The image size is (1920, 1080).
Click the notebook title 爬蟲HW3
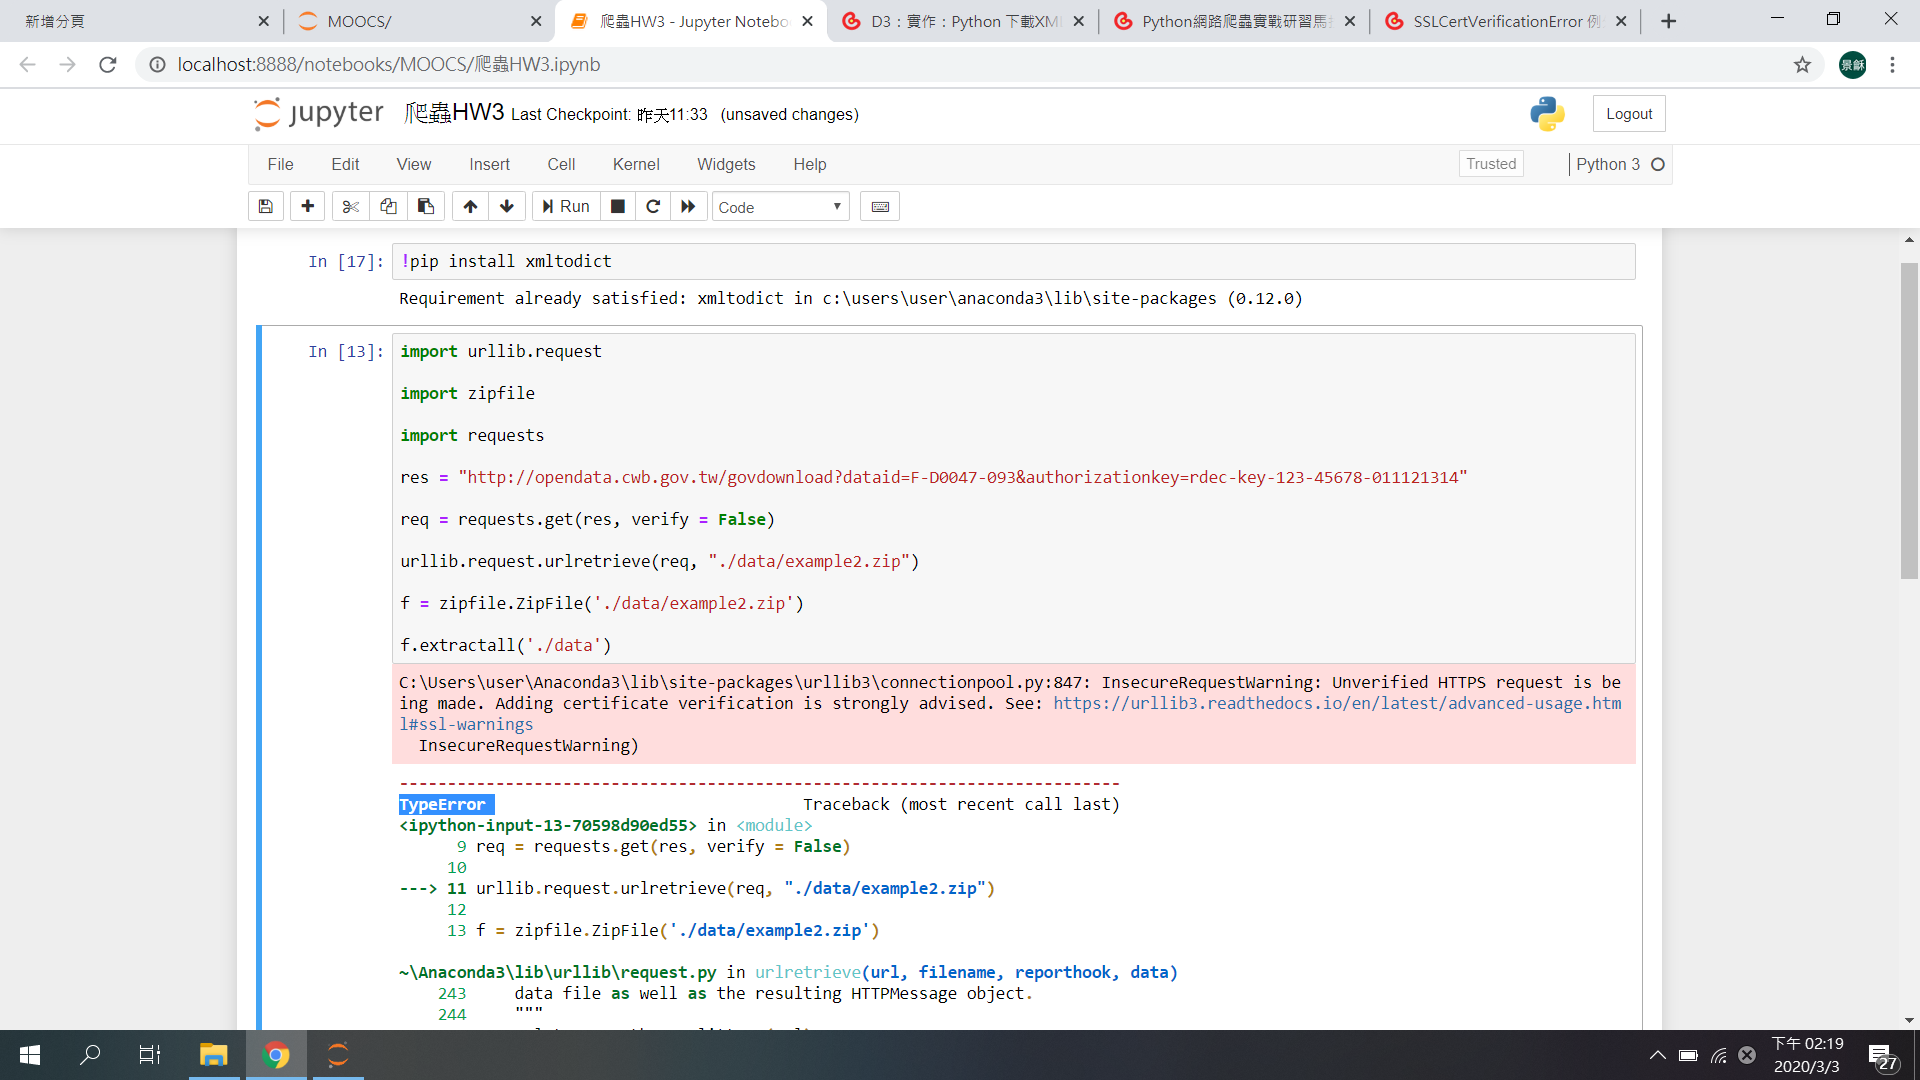coord(454,113)
